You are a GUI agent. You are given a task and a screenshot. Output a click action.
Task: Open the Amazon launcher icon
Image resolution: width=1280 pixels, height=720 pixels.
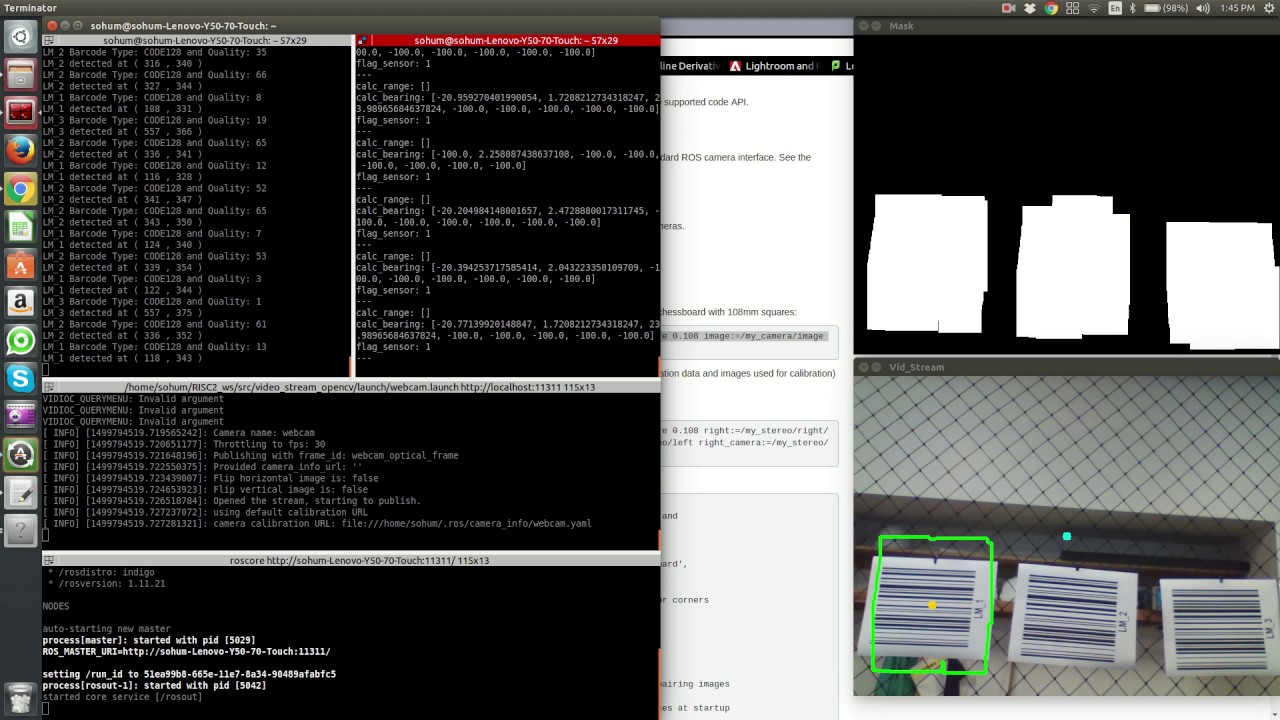tap(20, 303)
